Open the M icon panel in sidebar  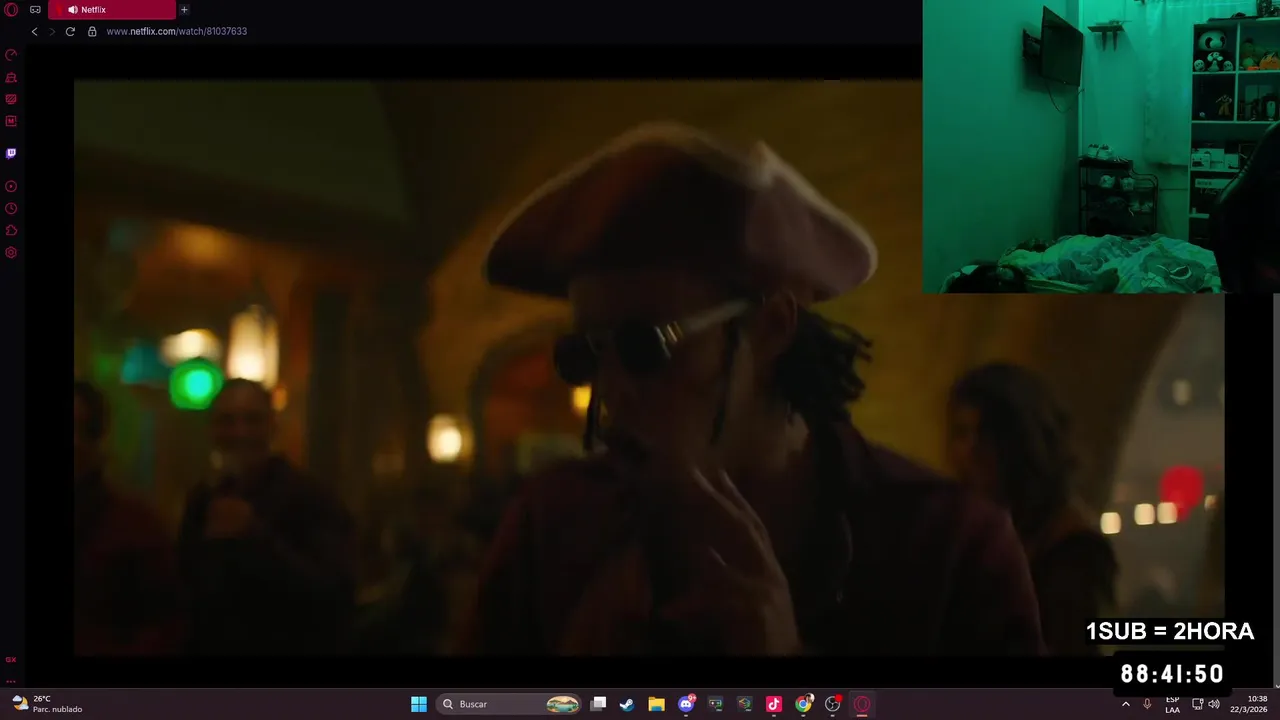tap(11, 121)
